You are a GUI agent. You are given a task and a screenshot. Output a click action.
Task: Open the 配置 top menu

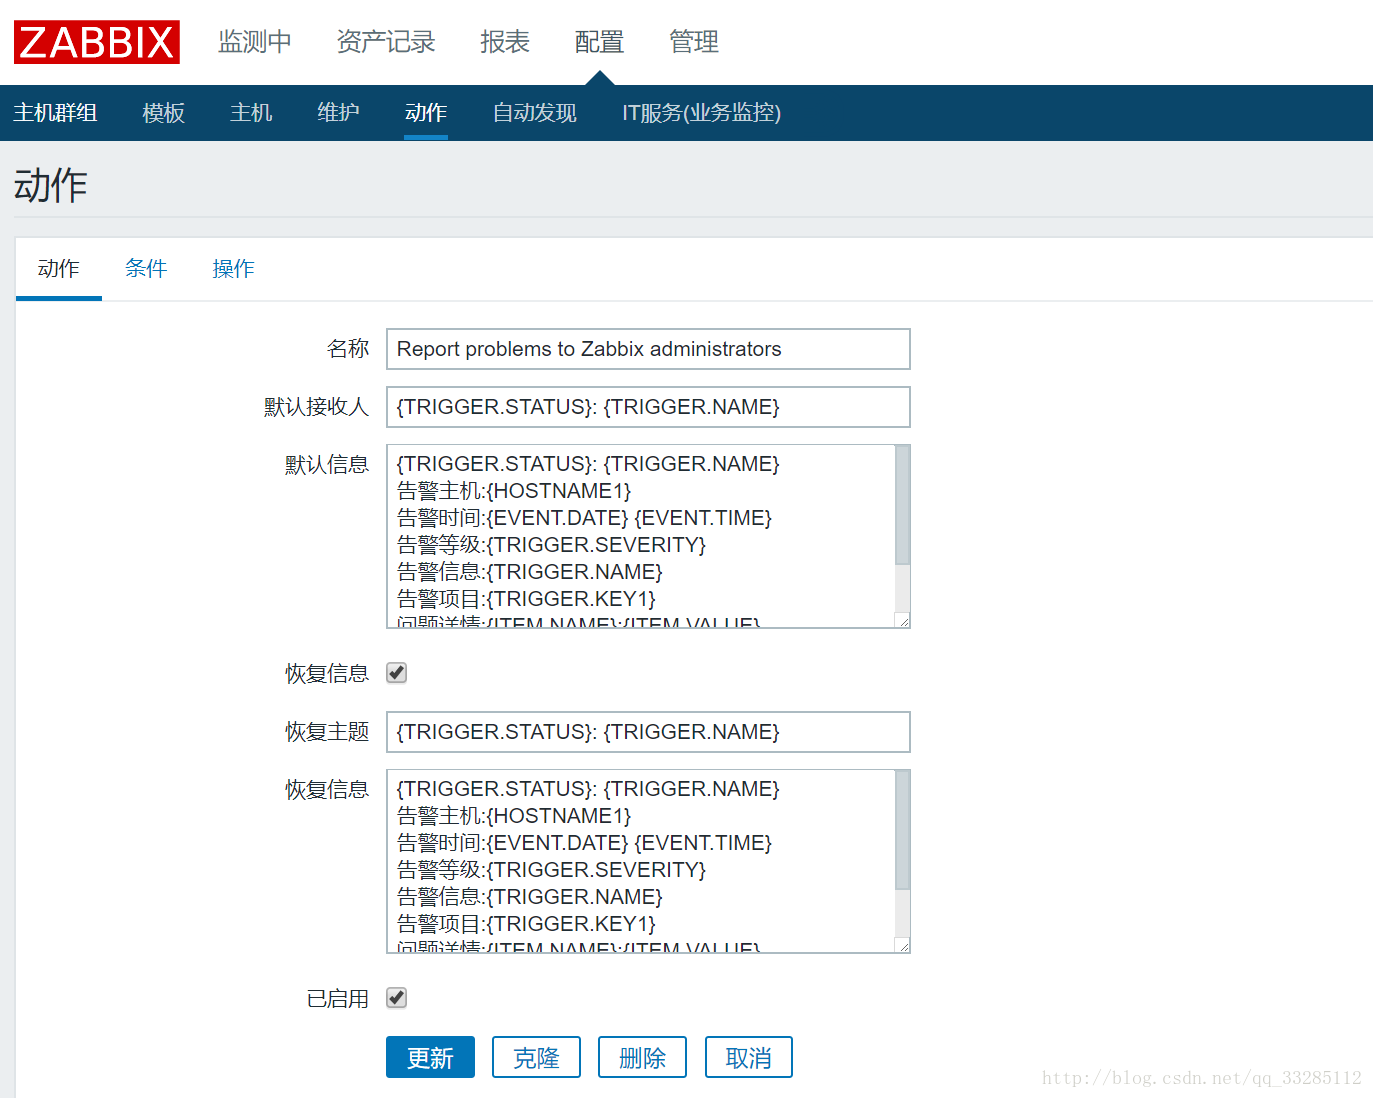599,42
